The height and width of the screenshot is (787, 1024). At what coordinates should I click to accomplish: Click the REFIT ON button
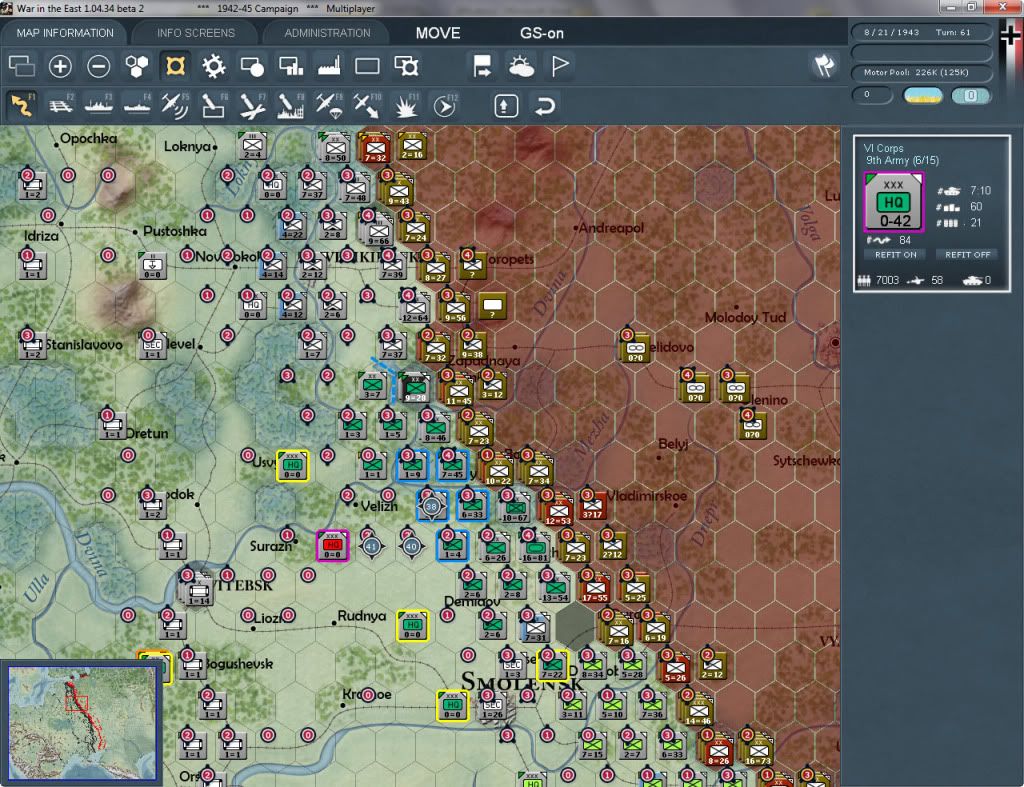[895, 255]
